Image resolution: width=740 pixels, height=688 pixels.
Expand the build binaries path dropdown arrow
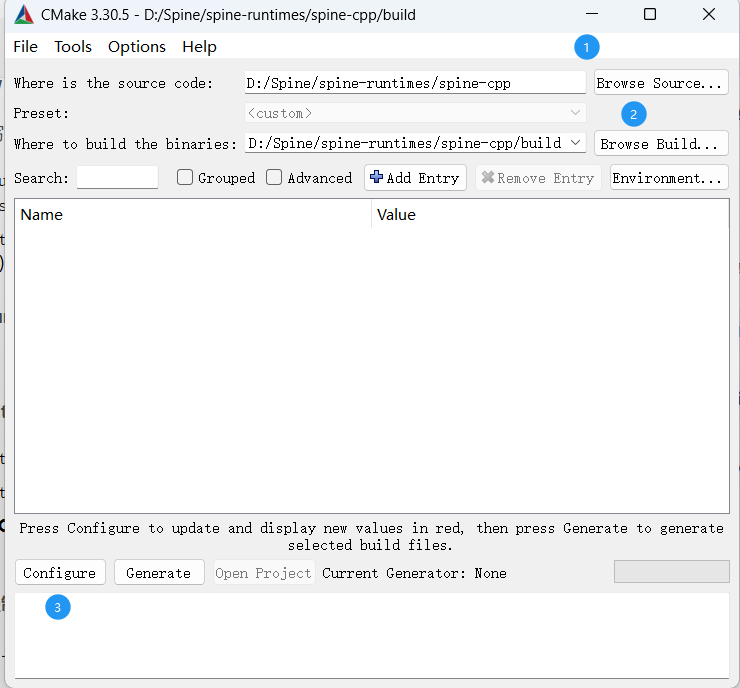point(575,143)
